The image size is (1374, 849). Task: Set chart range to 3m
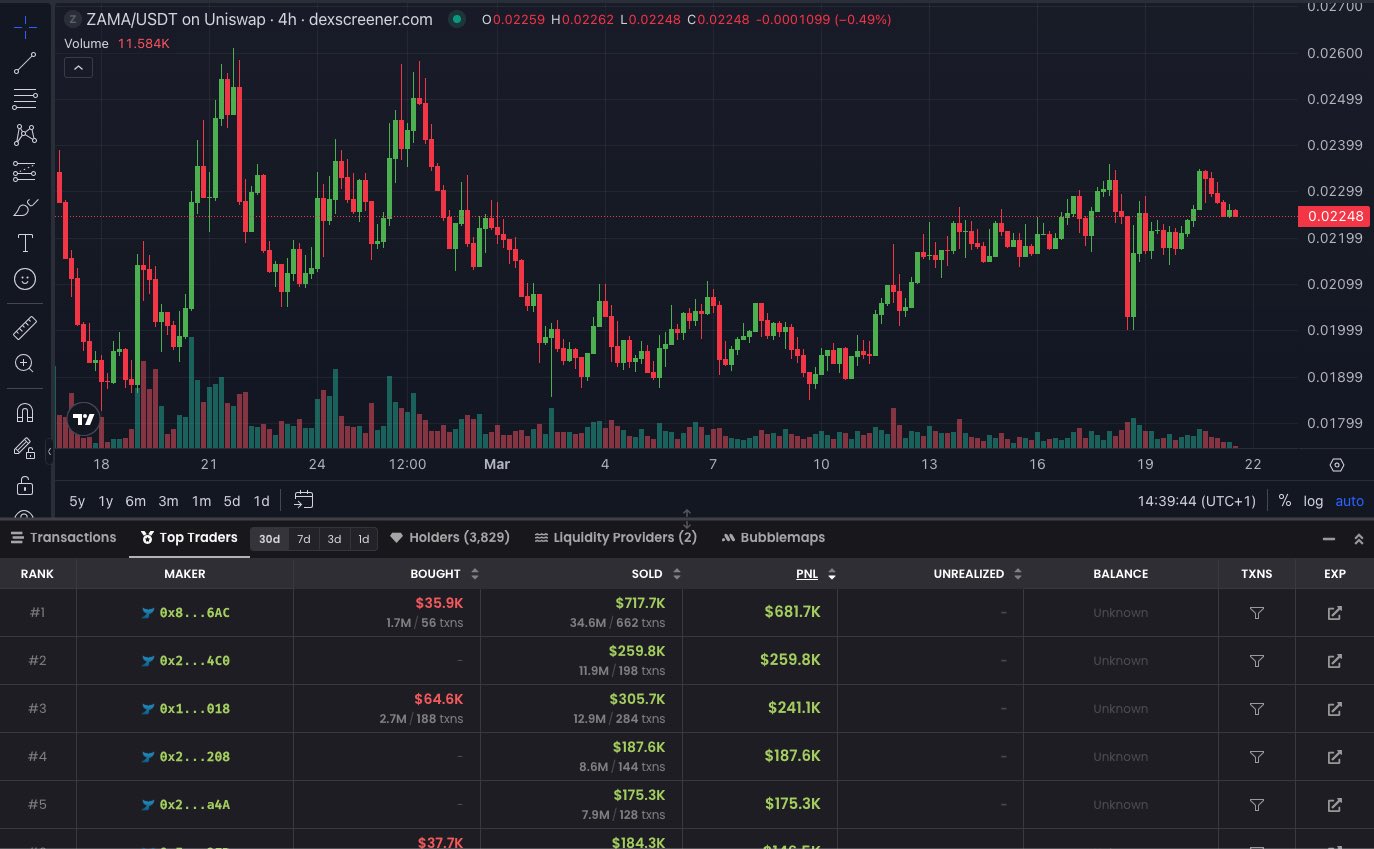pyautogui.click(x=168, y=501)
